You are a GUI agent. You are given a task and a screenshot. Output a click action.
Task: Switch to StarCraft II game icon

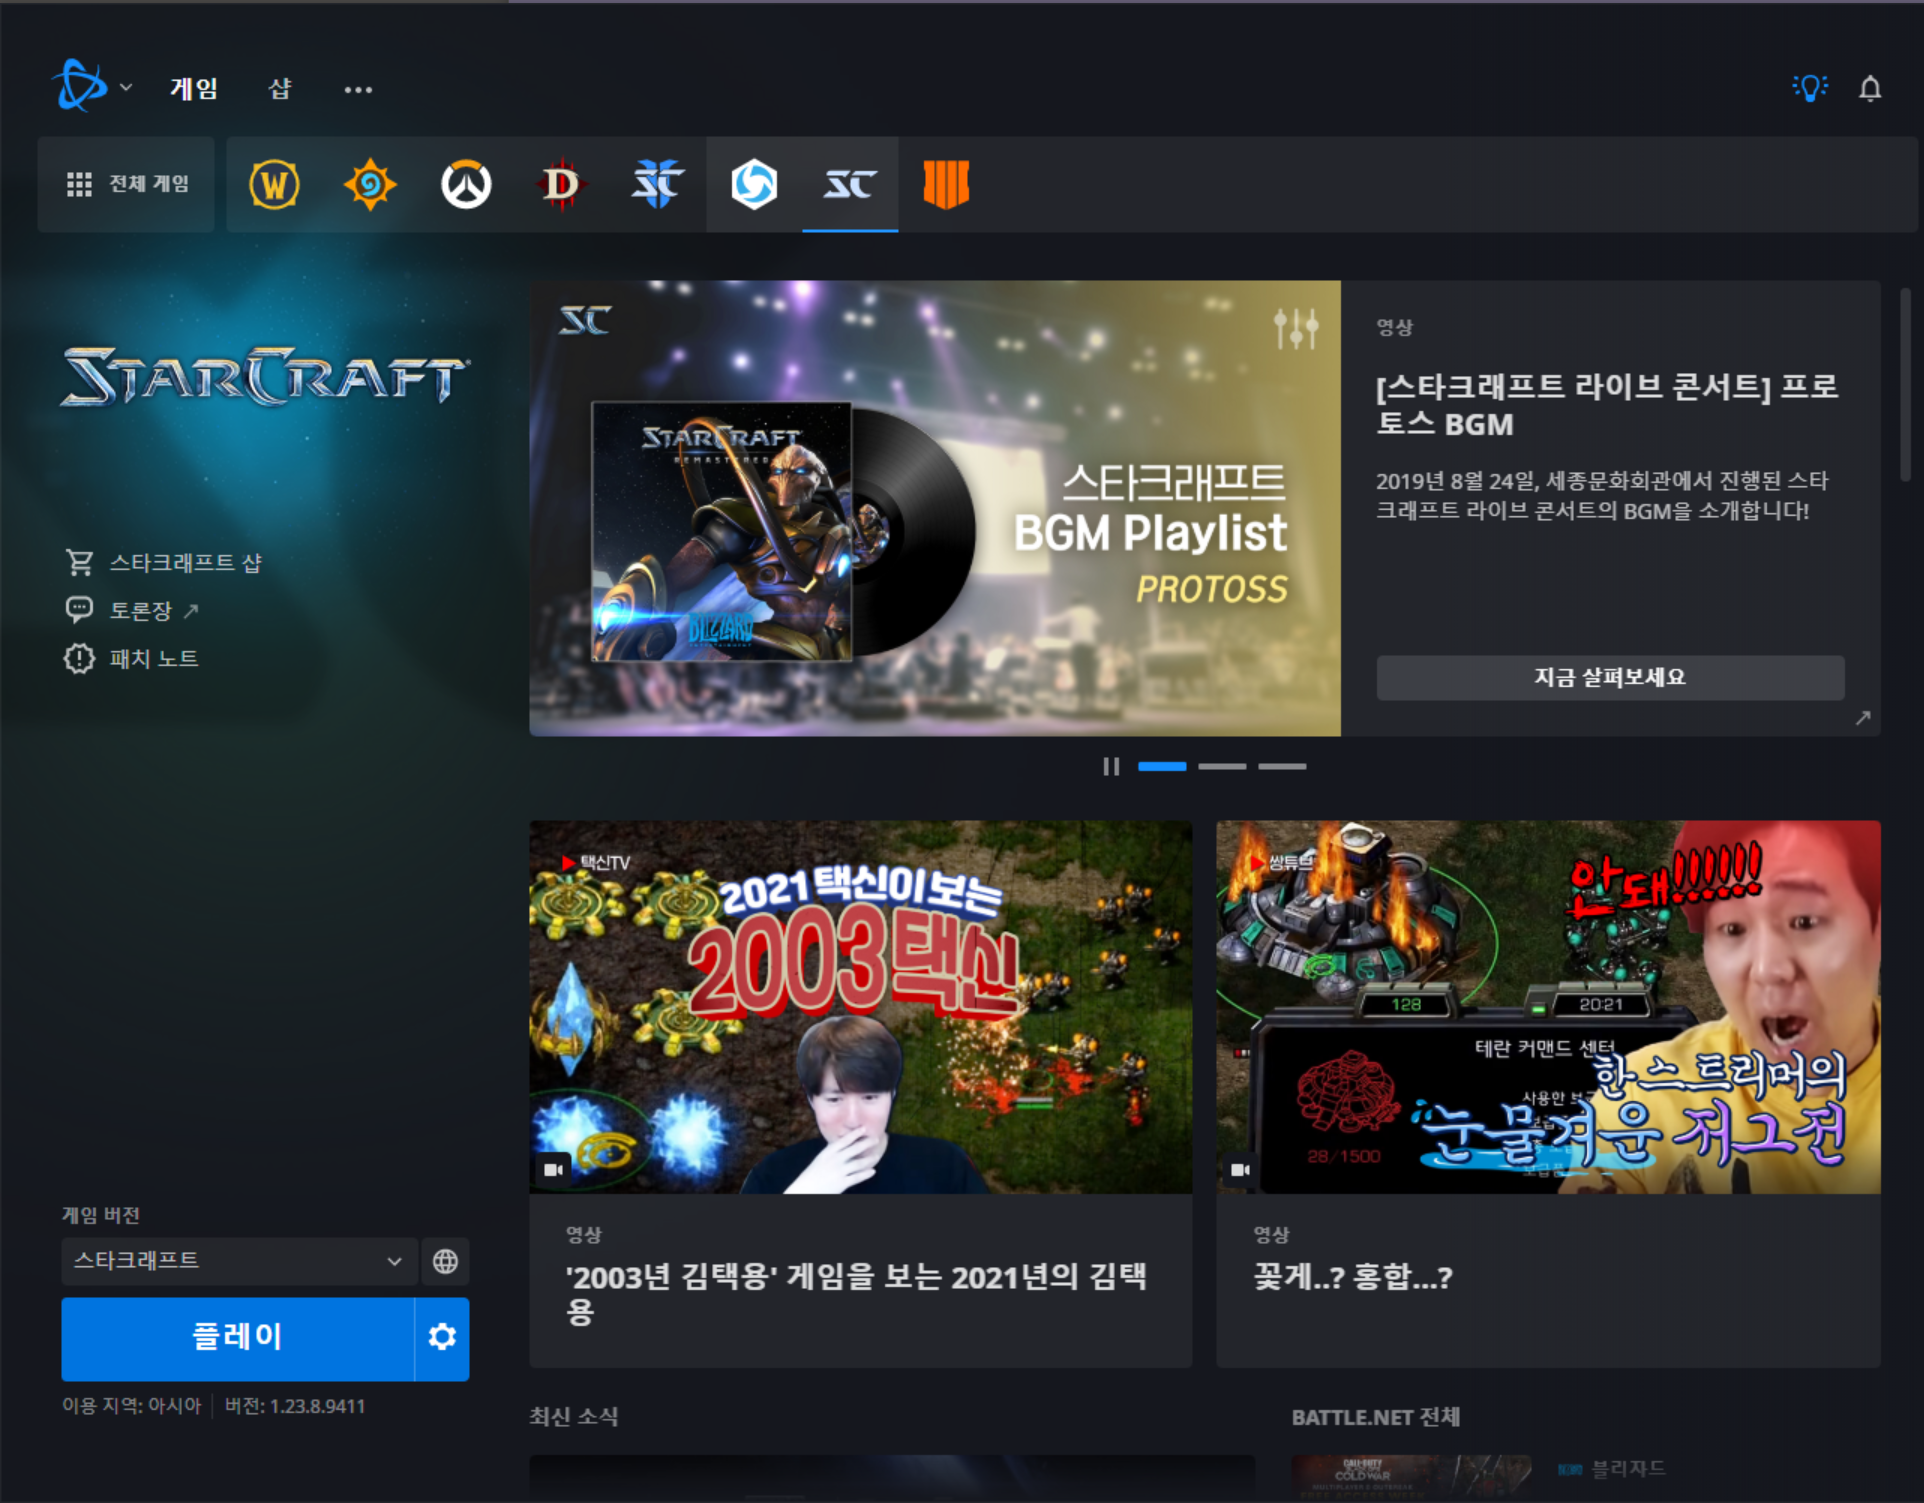(x=657, y=185)
